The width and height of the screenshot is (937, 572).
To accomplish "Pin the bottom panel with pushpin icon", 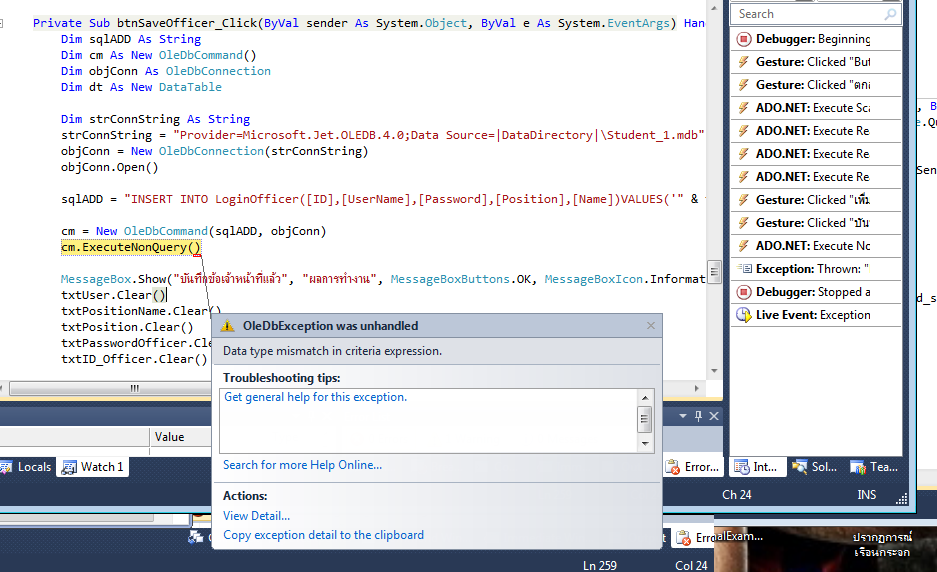I will pyautogui.click(x=699, y=415).
